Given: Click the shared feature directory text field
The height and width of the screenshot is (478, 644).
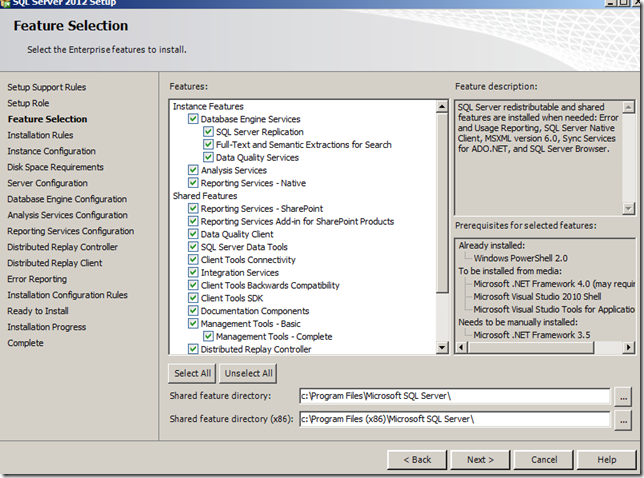Looking at the screenshot, I should coord(453,396).
